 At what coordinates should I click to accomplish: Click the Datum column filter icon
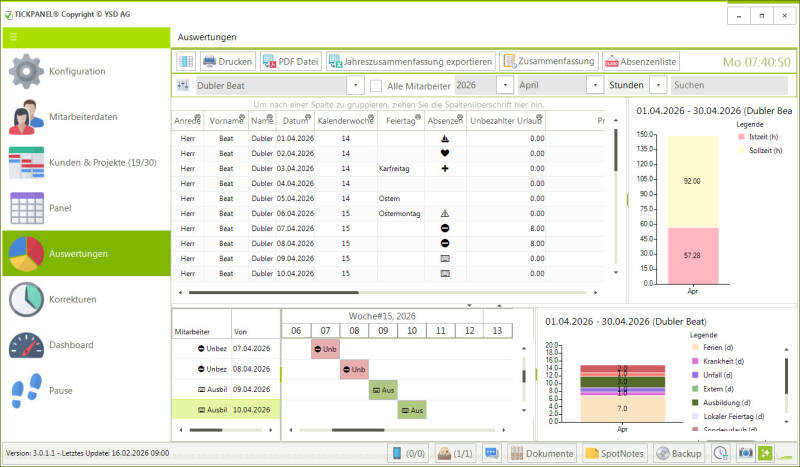pyautogui.click(x=308, y=117)
